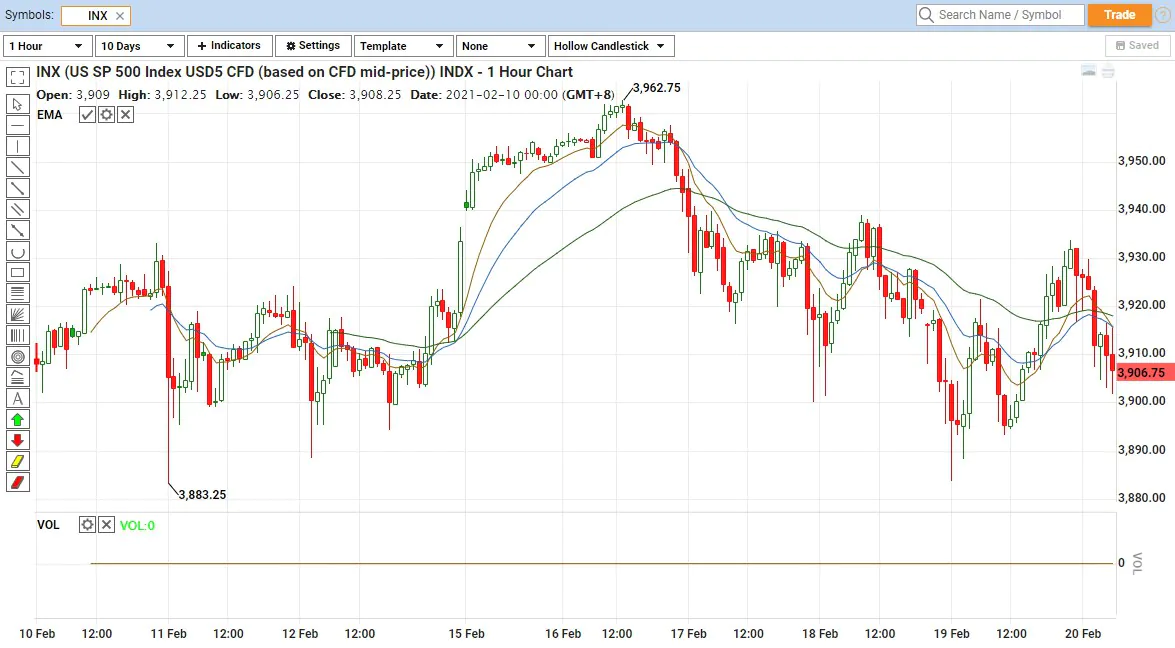Screen dimensions: 1175x648
Task: Open EMA indicator gear settings
Action: tap(106, 115)
